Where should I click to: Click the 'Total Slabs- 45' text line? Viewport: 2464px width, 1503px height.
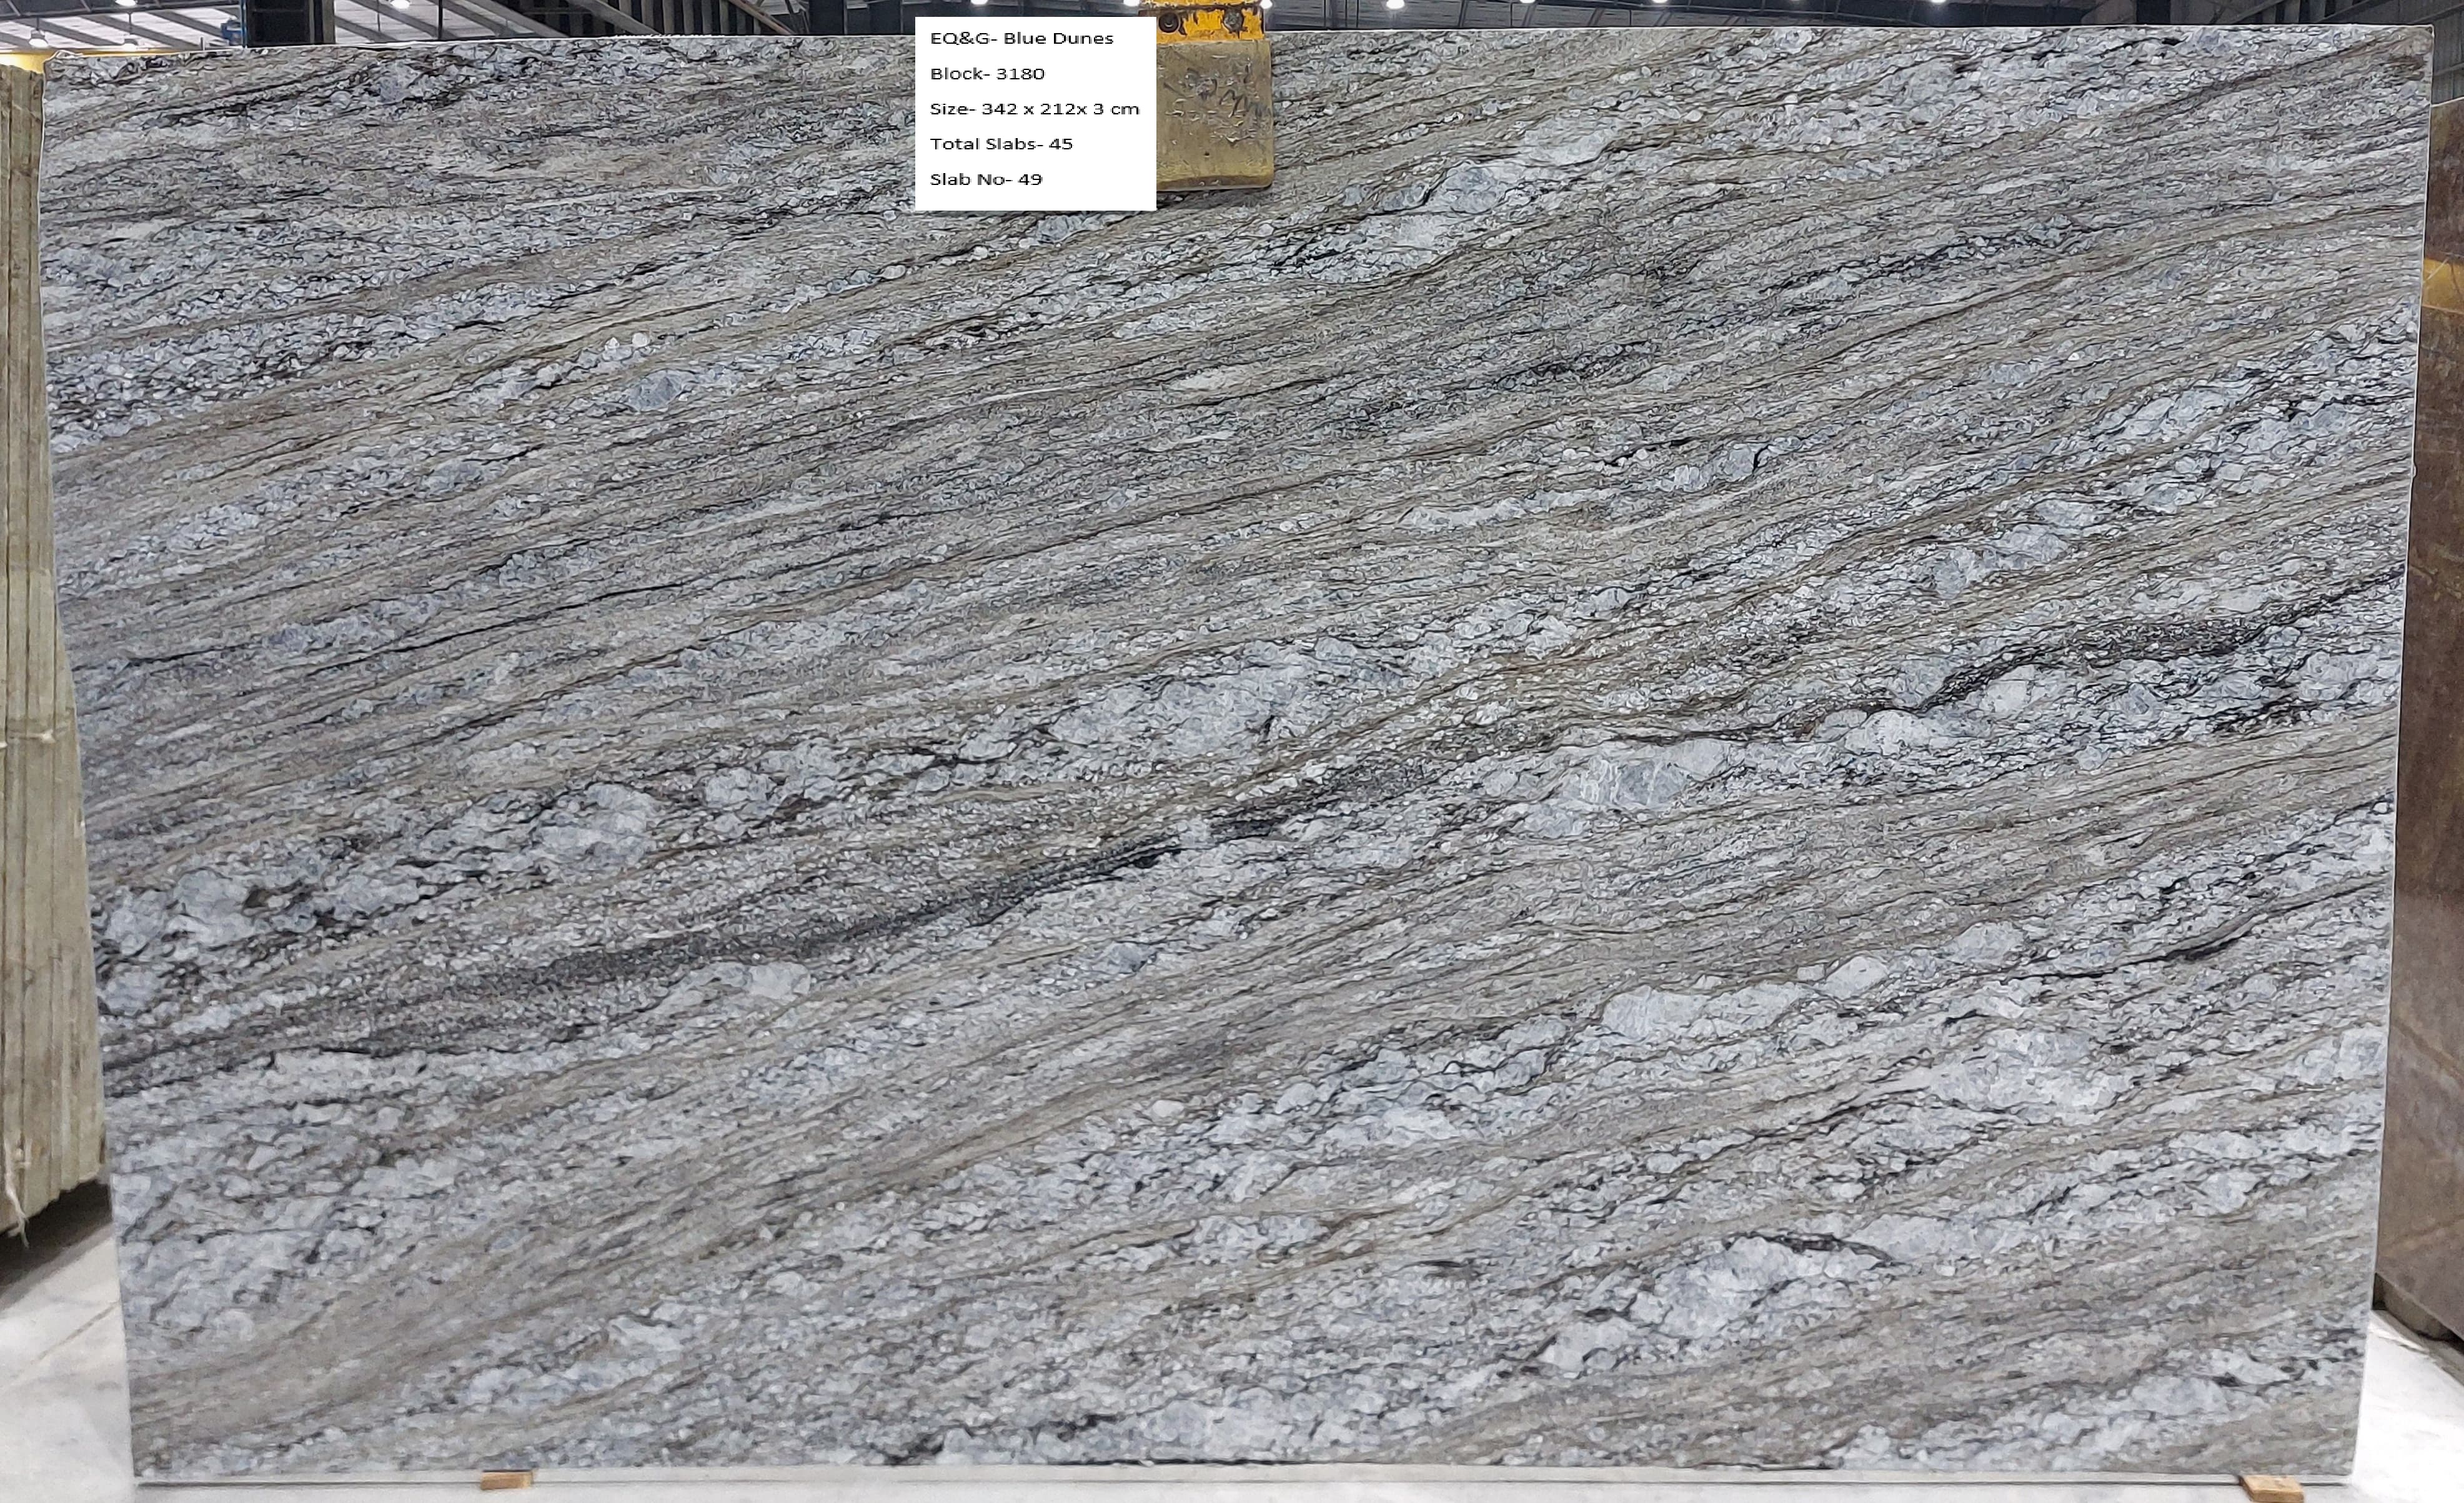pyautogui.click(x=1001, y=144)
